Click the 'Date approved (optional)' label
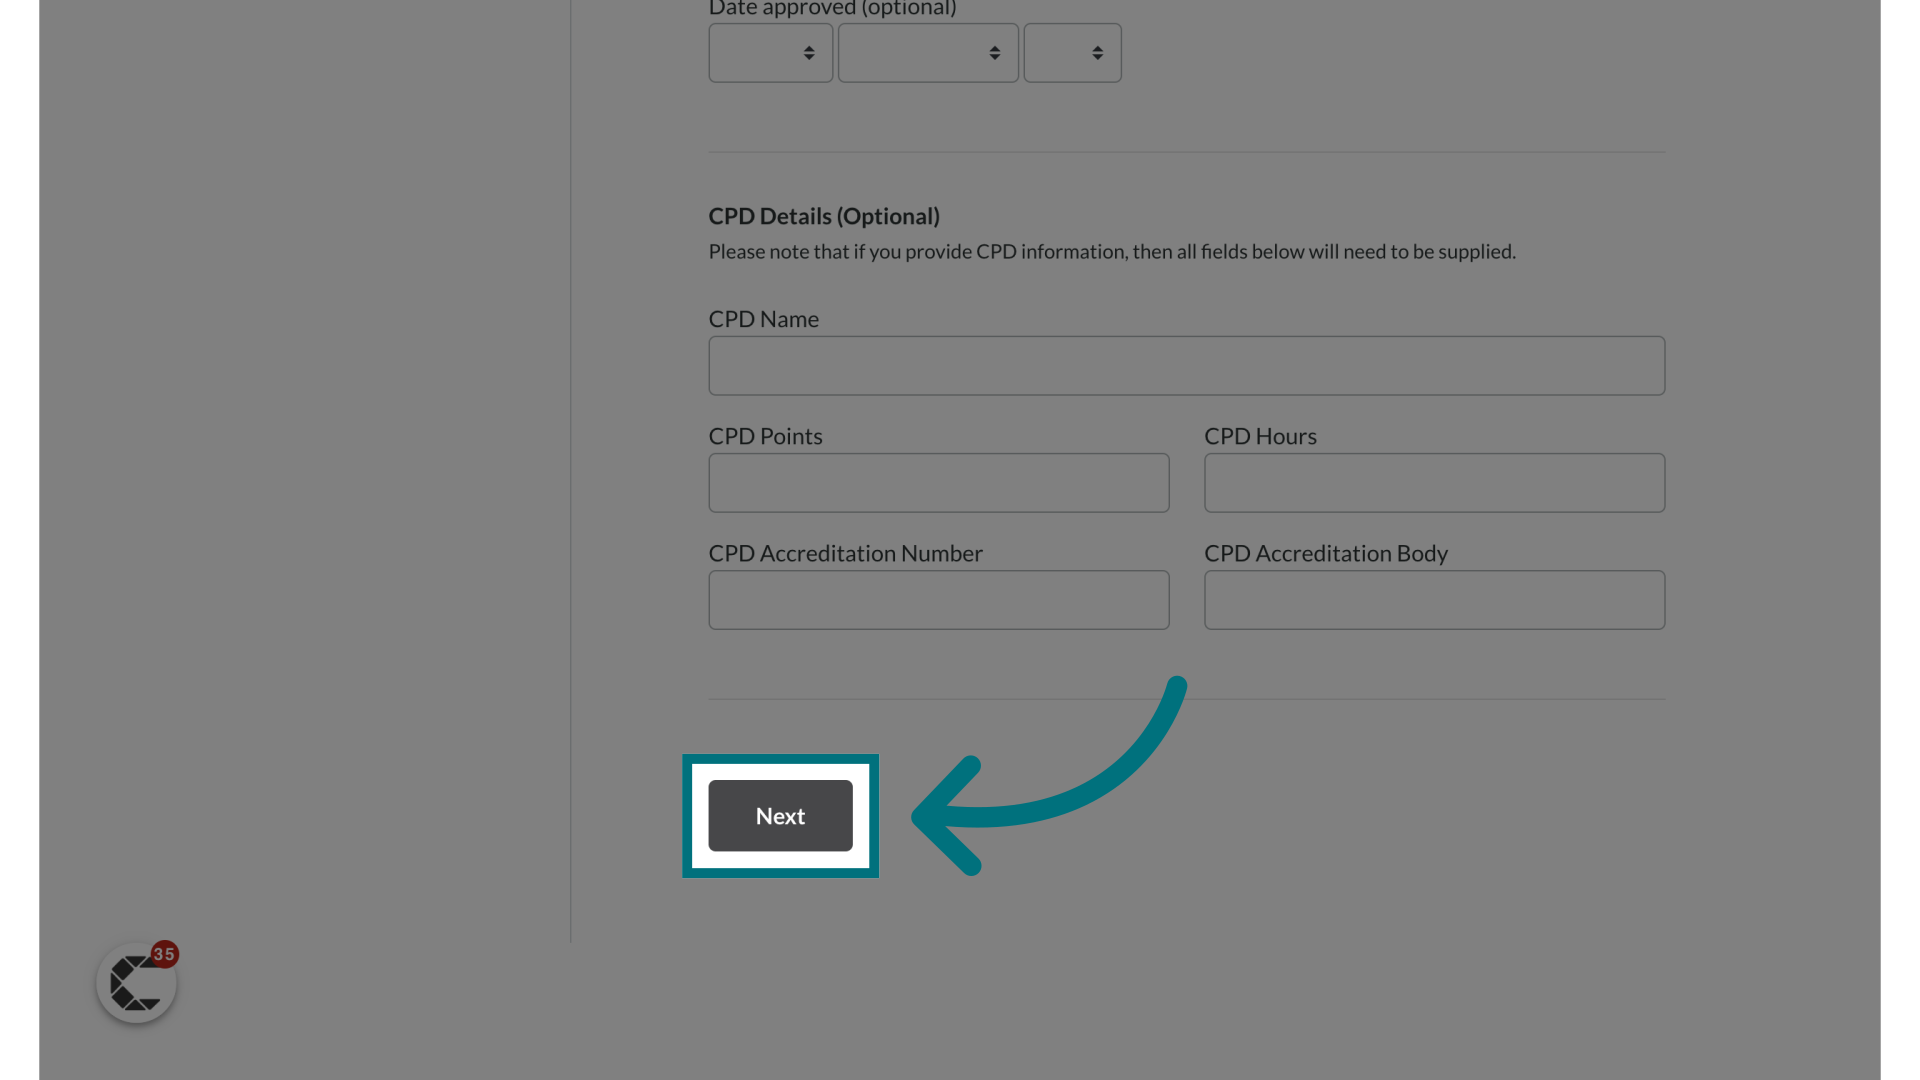Image resolution: width=1920 pixels, height=1080 pixels. [832, 9]
